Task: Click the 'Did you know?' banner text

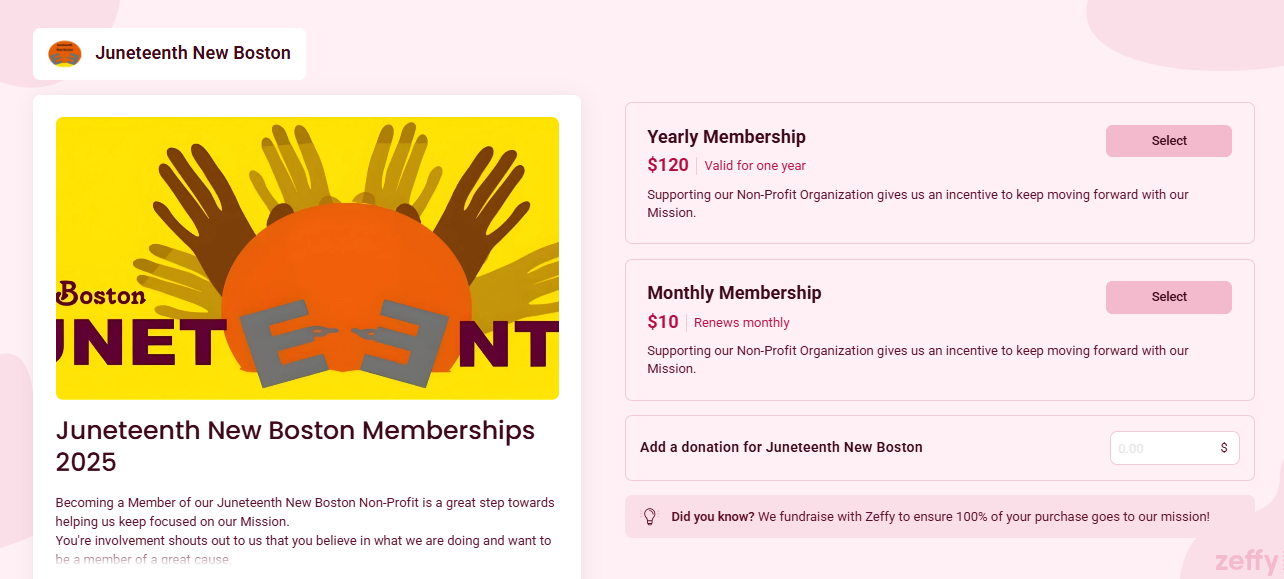Action: pyautogui.click(x=712, y=516)
